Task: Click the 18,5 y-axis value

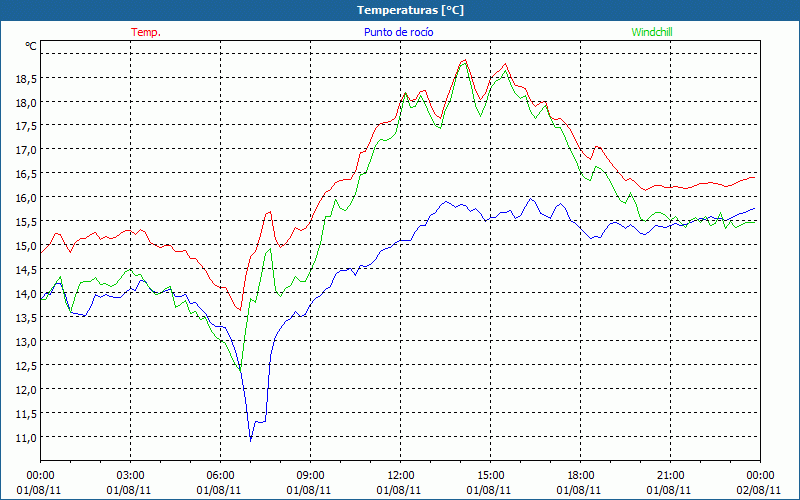Action: coord(26,79)
